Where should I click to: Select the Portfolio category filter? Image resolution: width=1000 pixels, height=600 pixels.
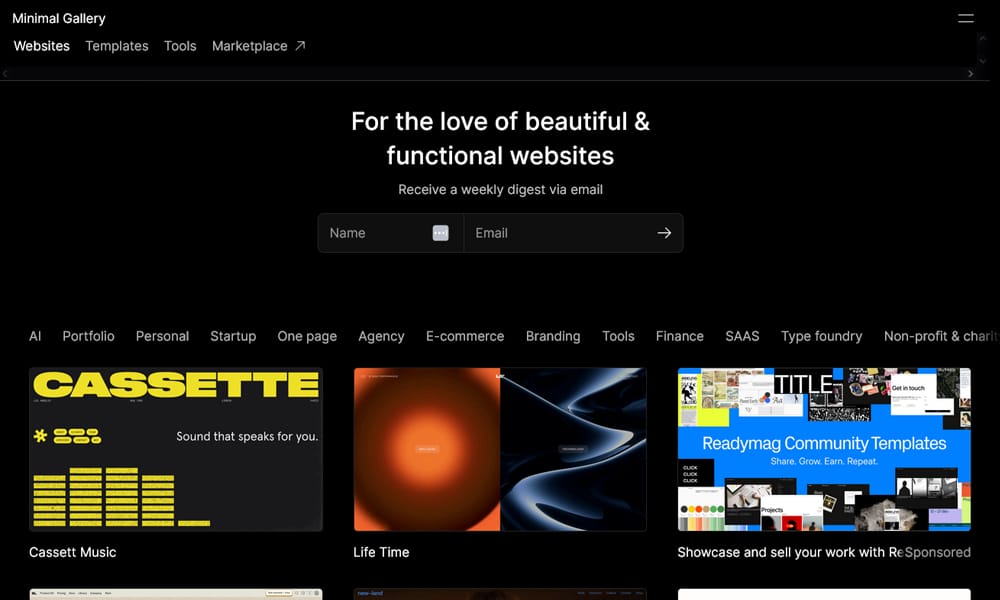tap(88, 336)
